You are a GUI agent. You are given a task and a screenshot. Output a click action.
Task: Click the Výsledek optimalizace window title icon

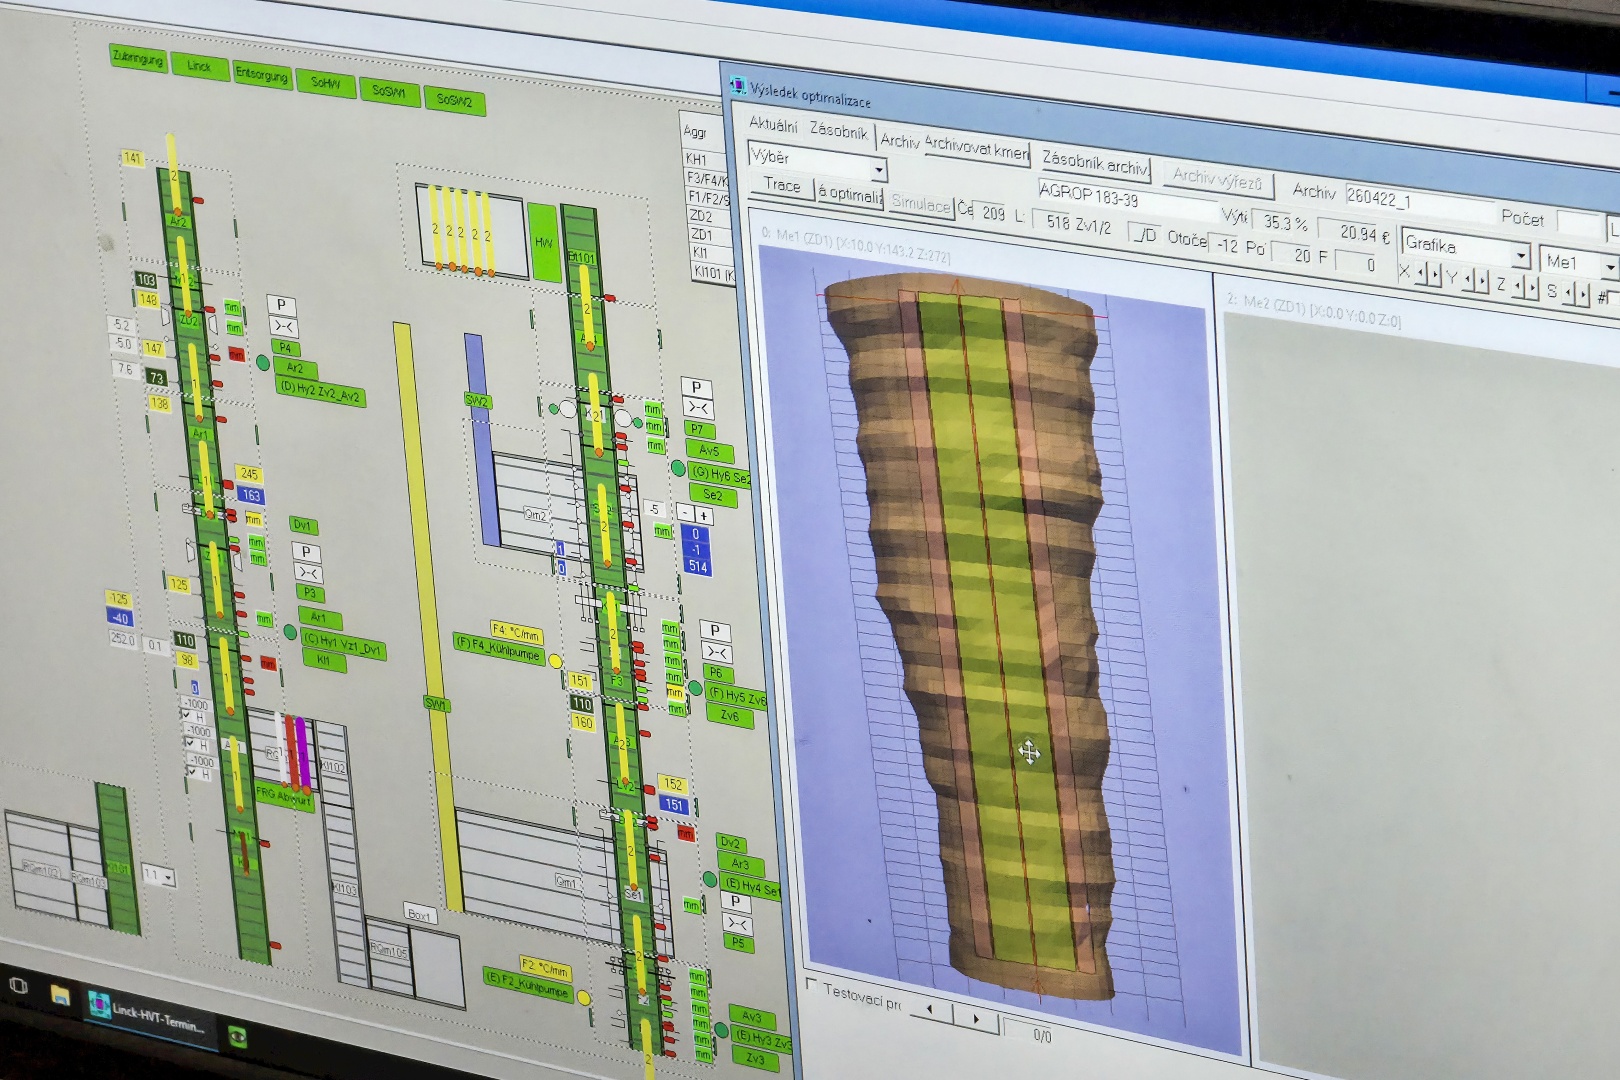(738, 87)
